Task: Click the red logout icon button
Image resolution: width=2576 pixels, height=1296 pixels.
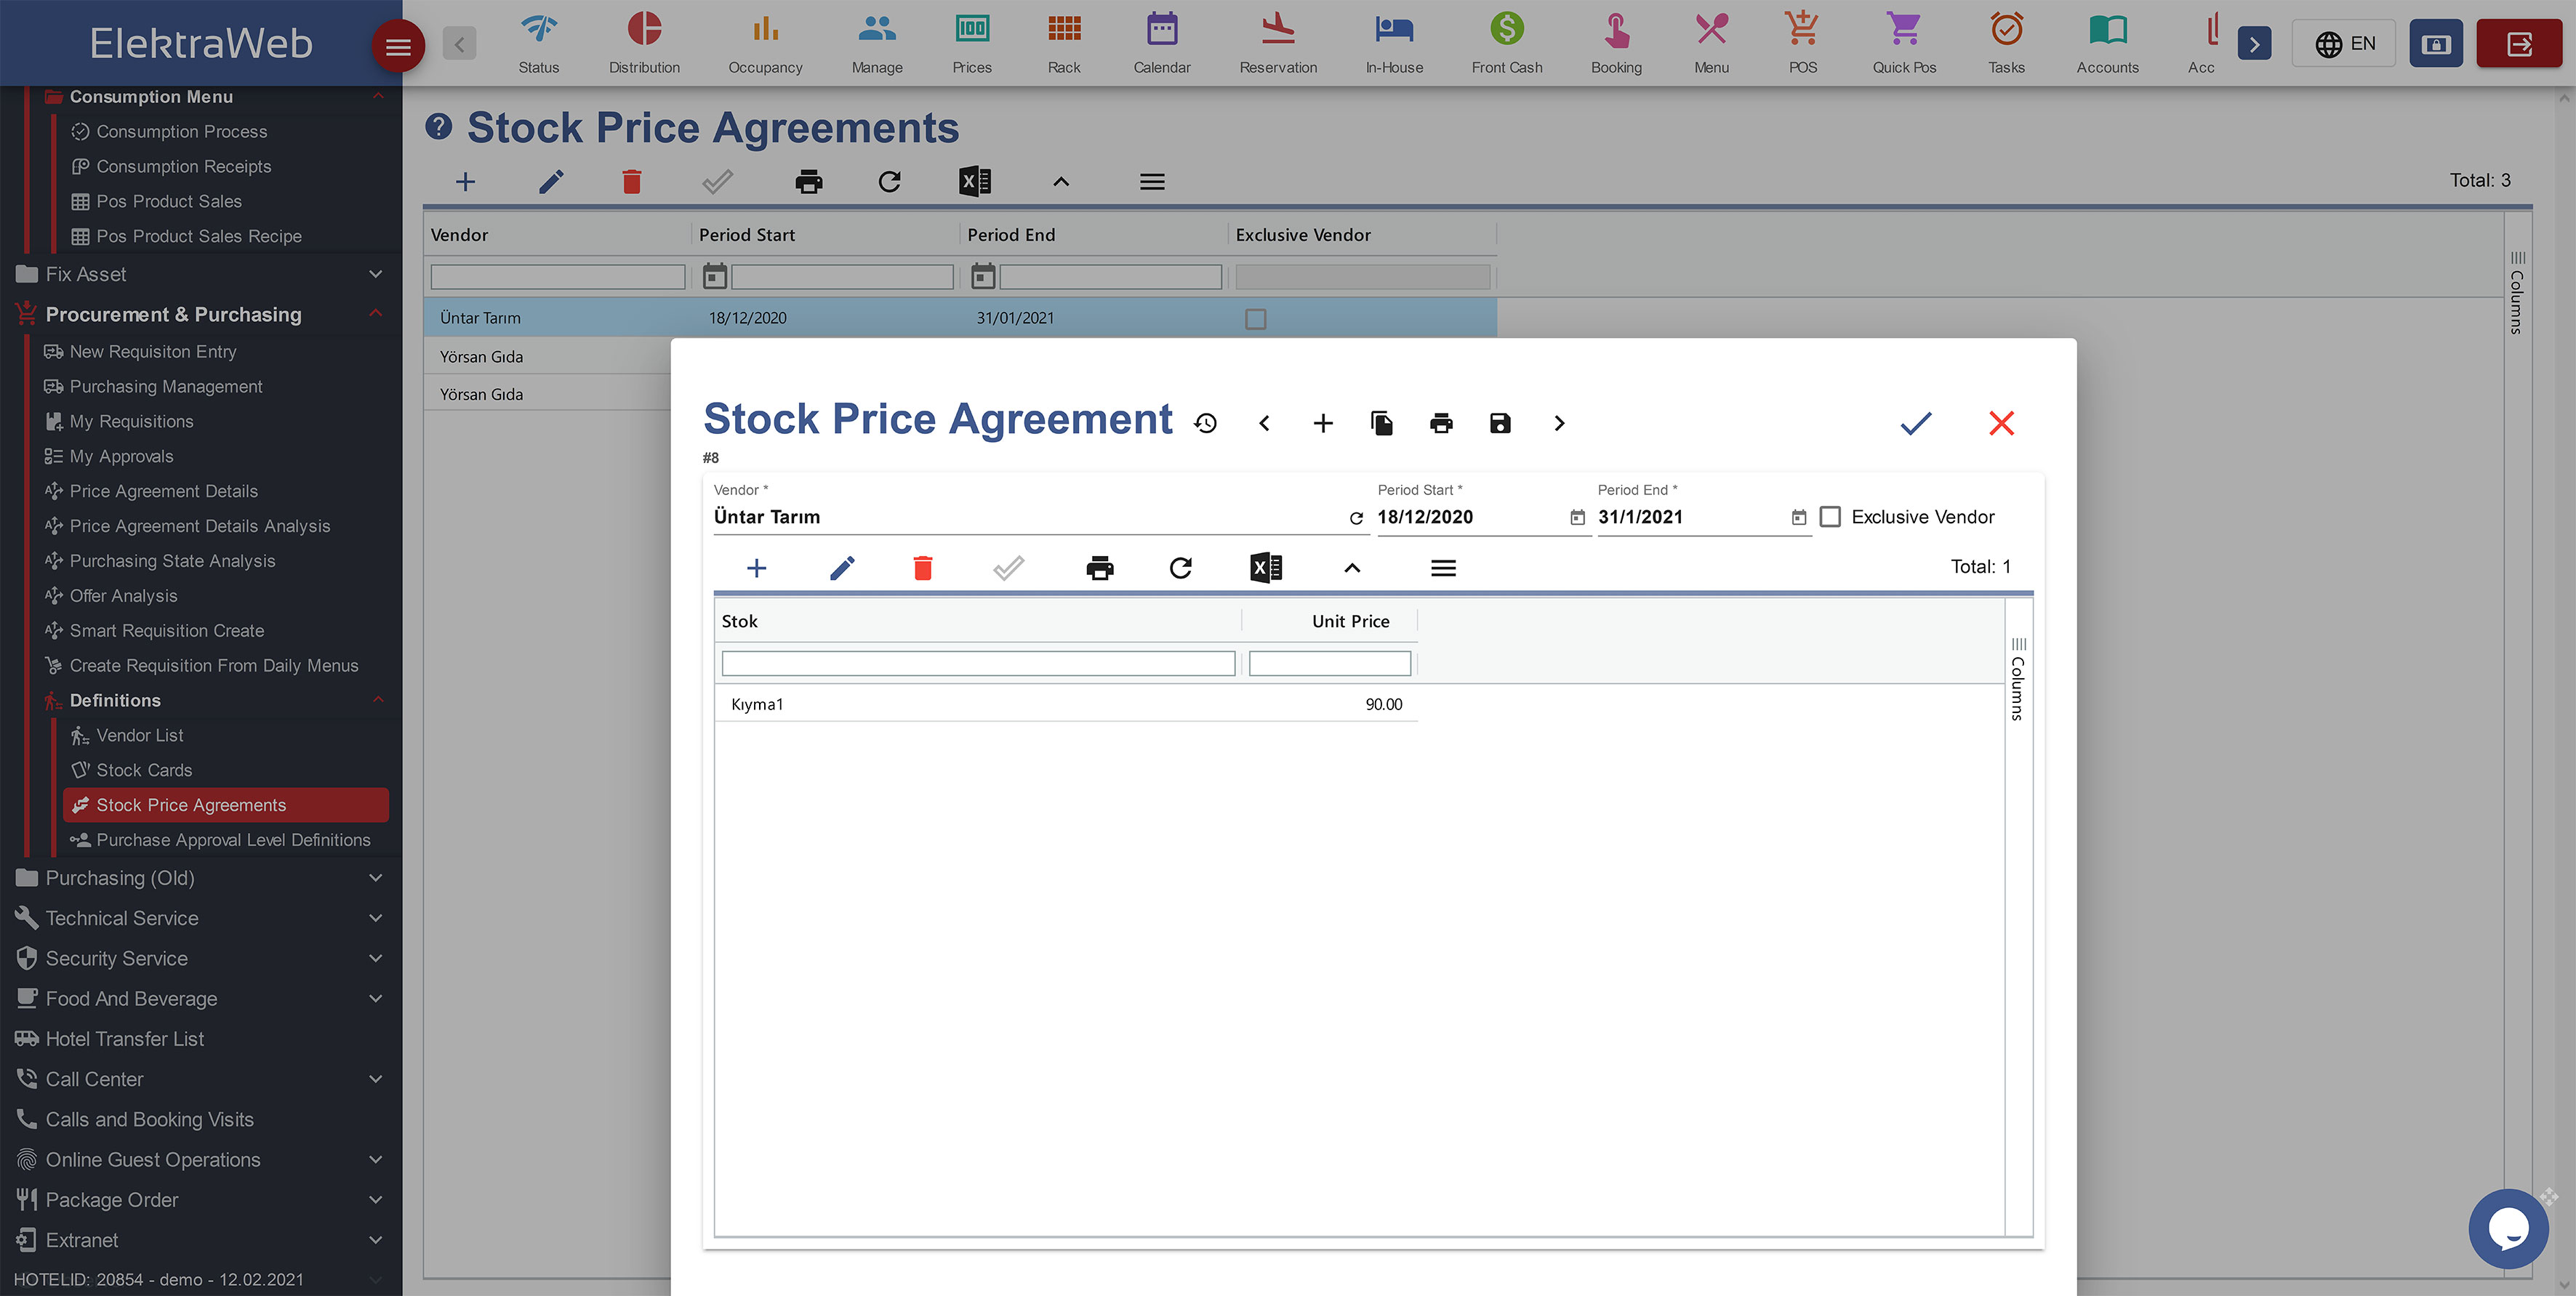Action: [x=2518, y=44]
